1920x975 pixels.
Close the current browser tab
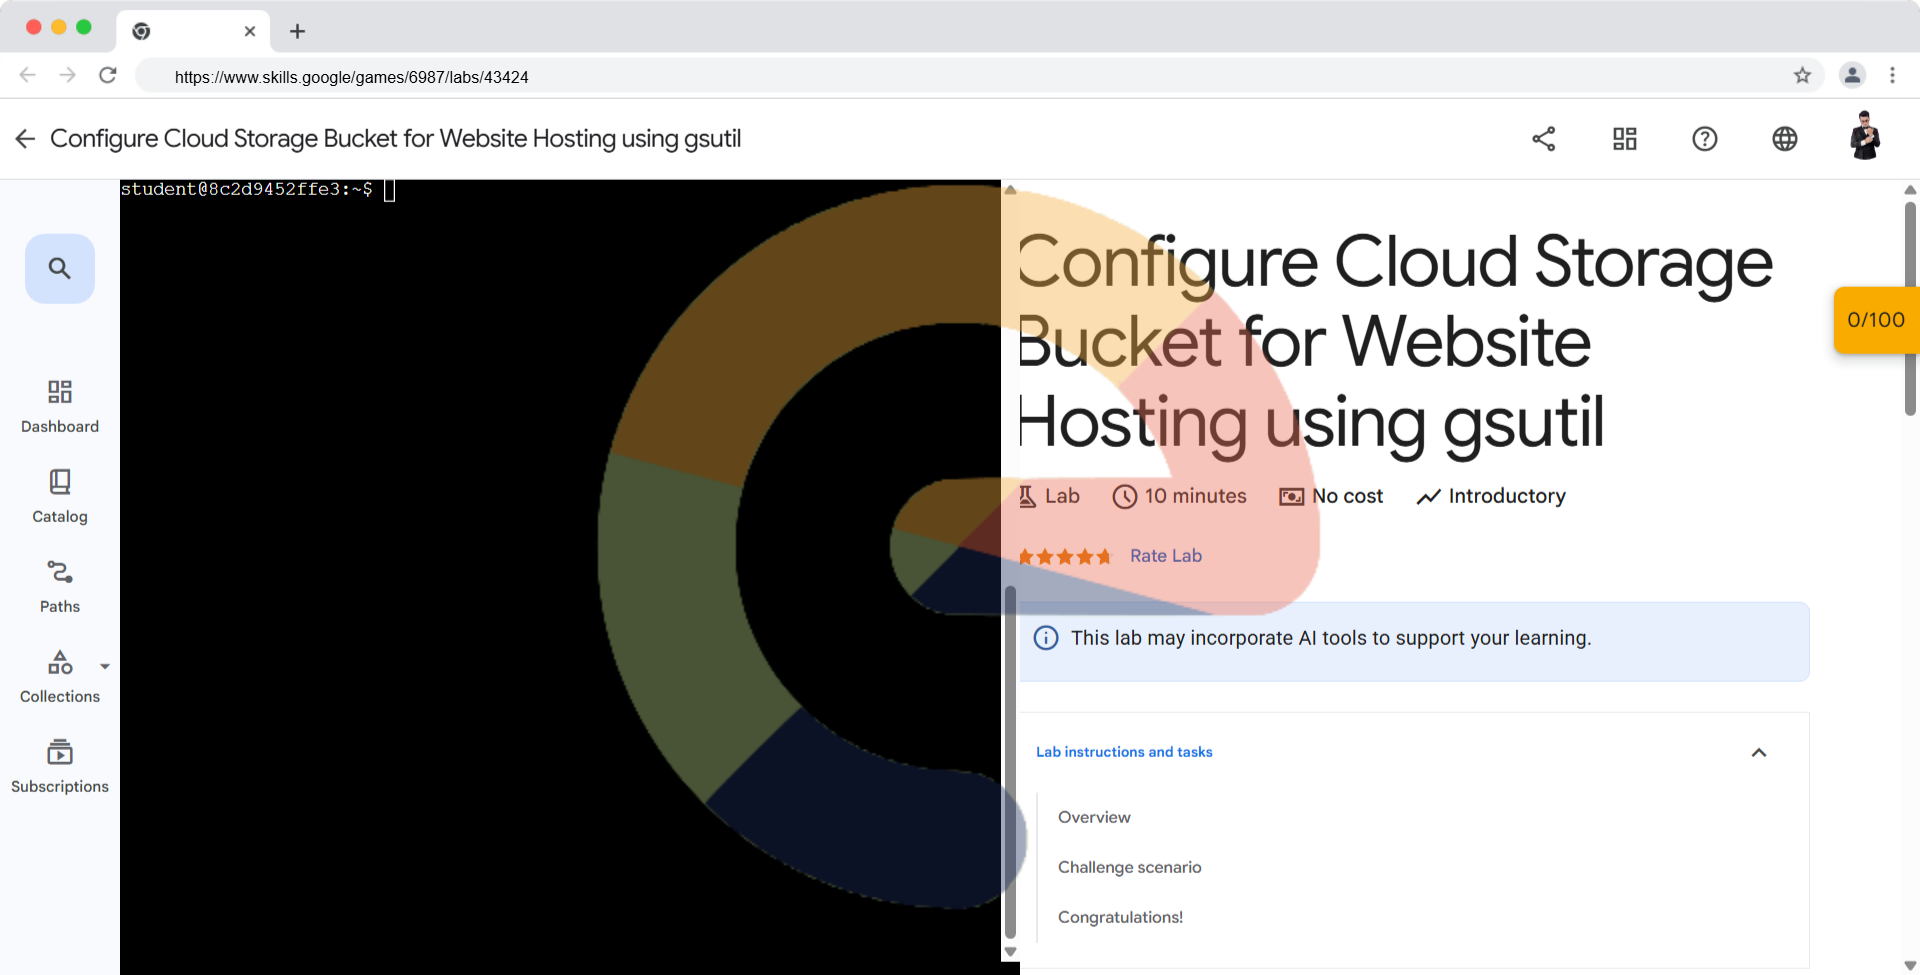[250, 31]
